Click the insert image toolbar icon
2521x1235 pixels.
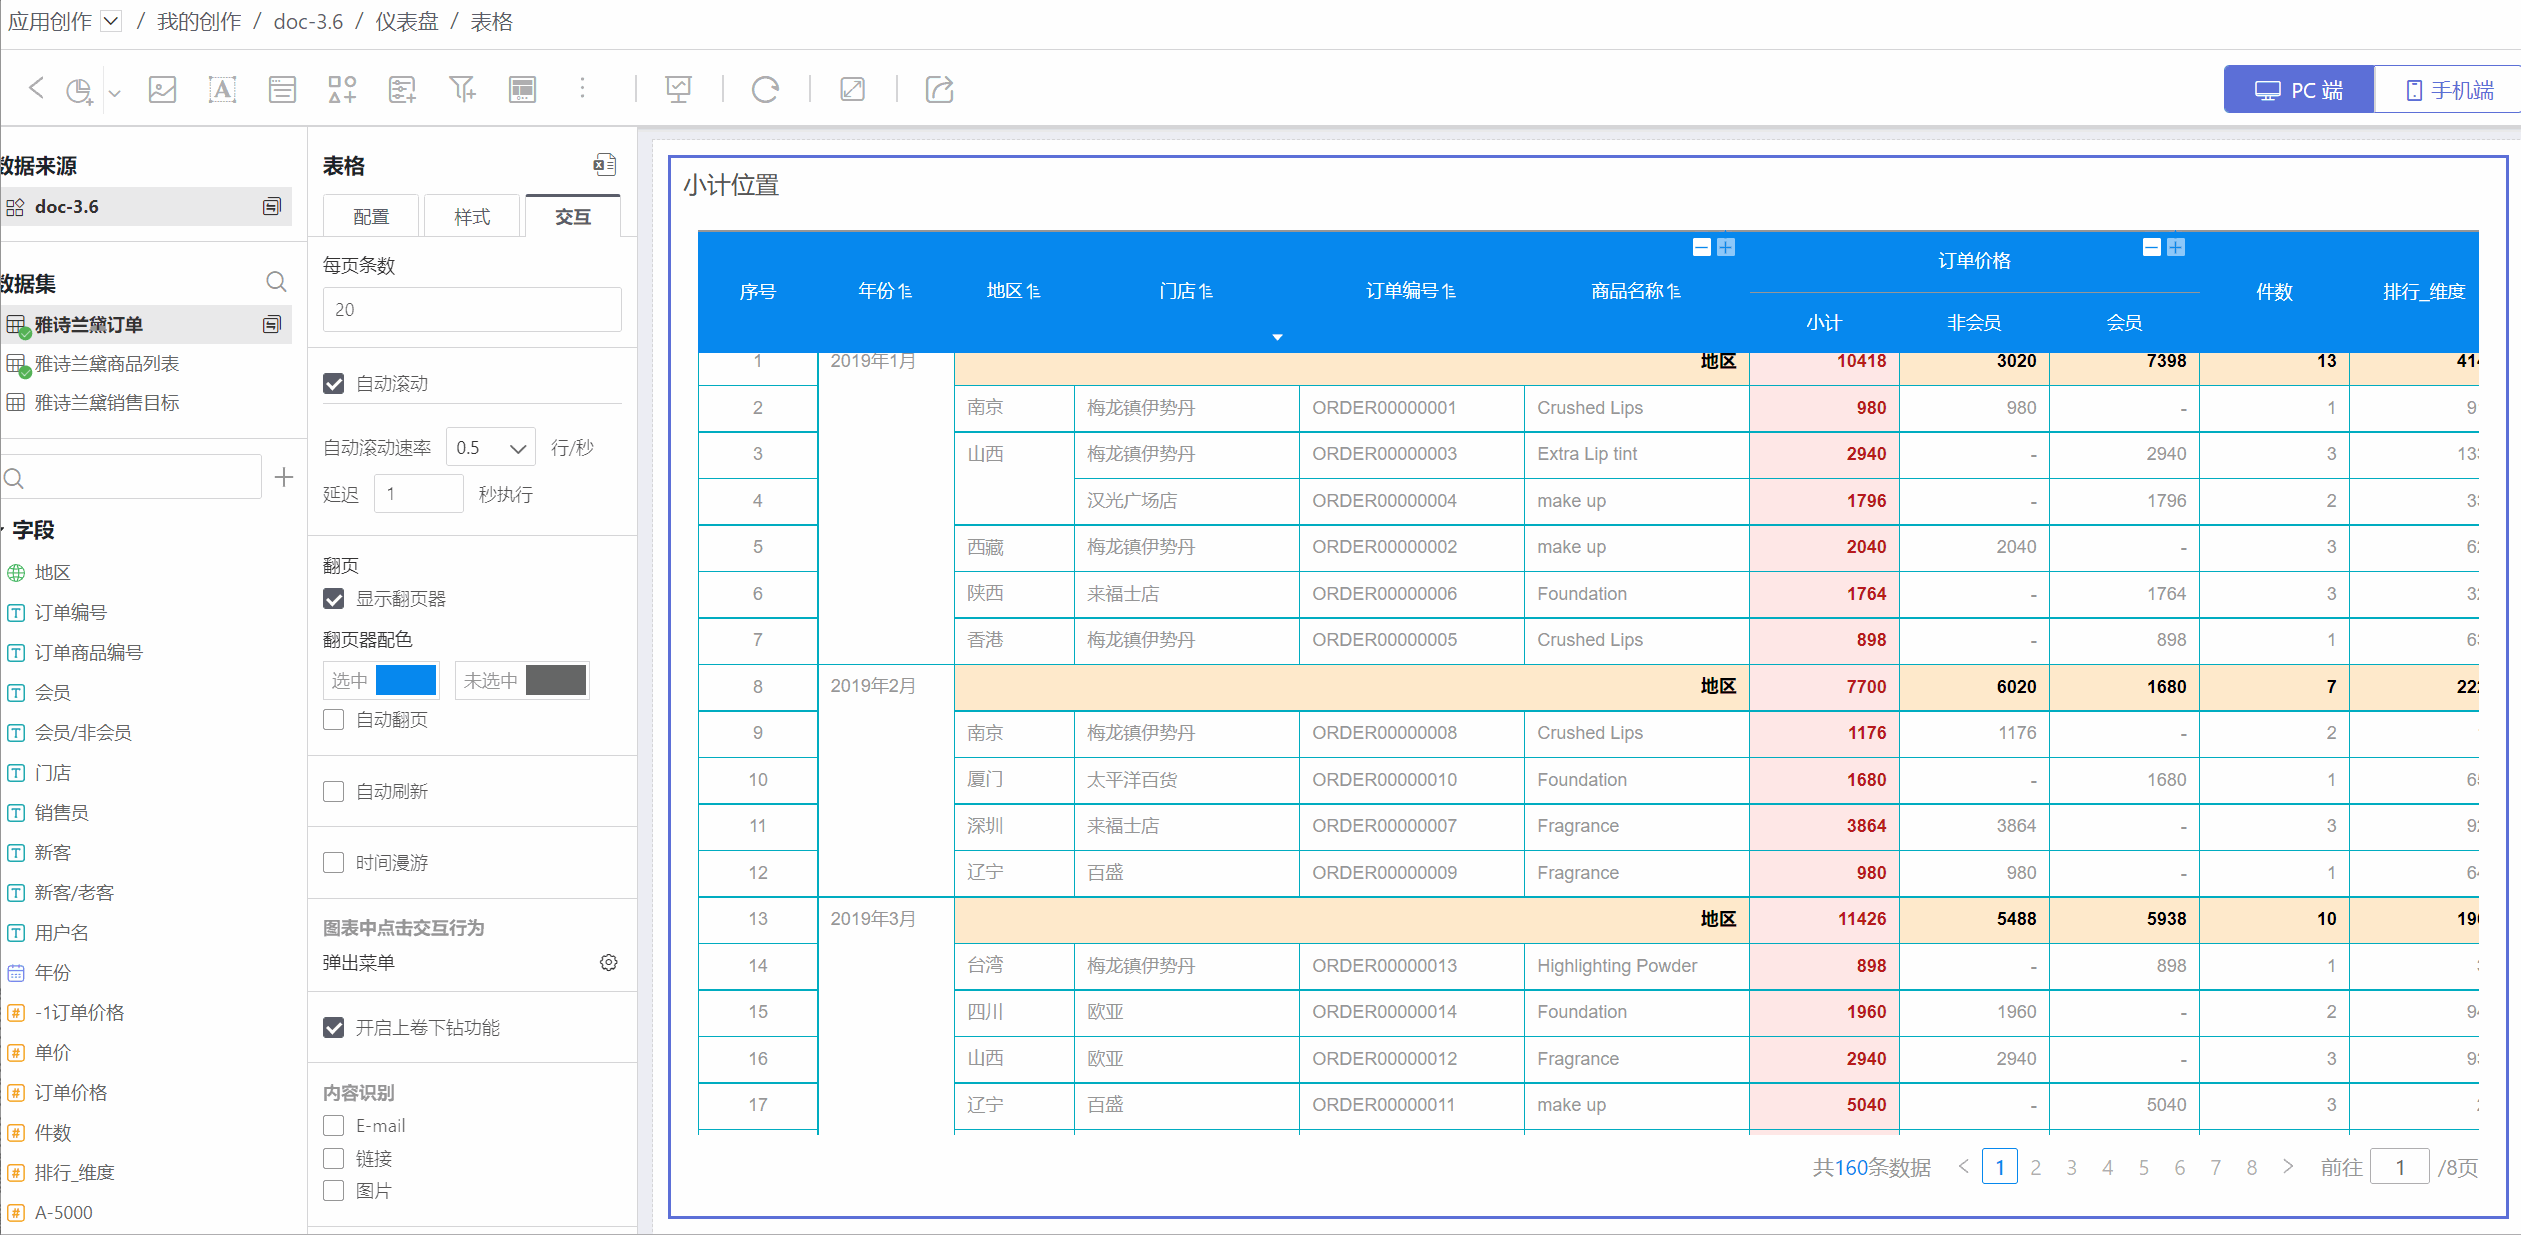[162, 90]
